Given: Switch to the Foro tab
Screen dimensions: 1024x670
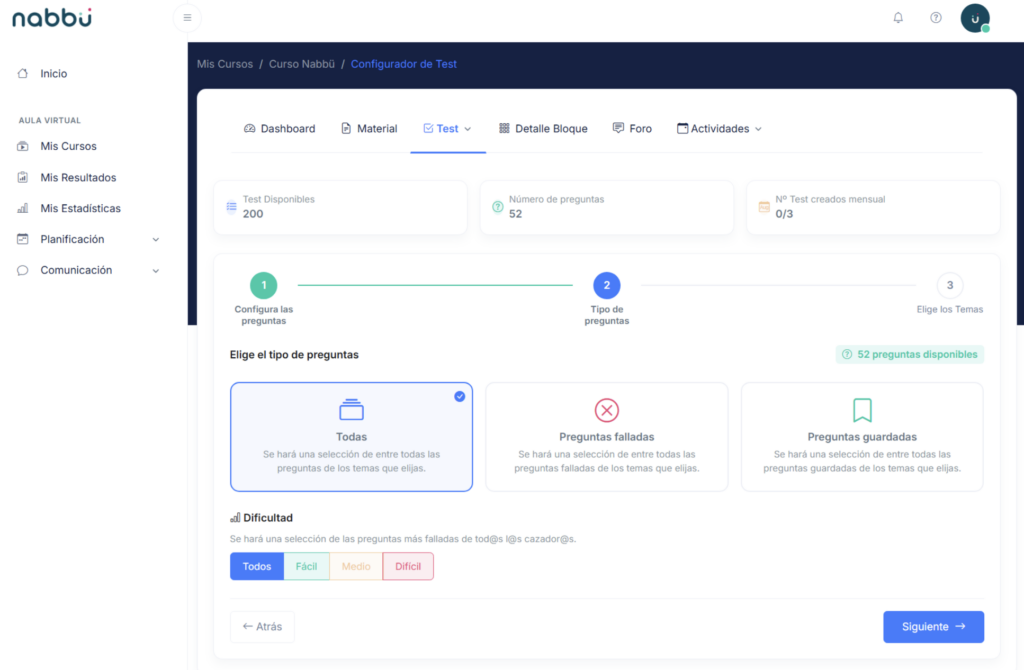Looking at the screenshot, I should click(632, 129).
